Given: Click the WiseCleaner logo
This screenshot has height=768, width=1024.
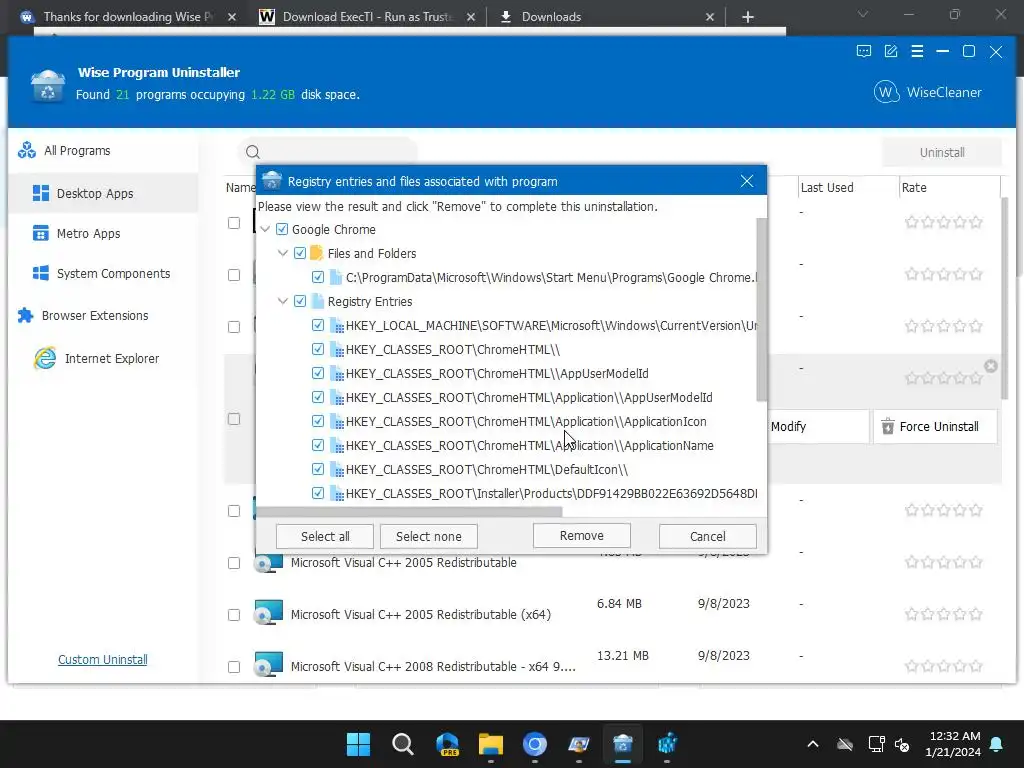Looking at the screenshot, I should (x=927, y=92).
